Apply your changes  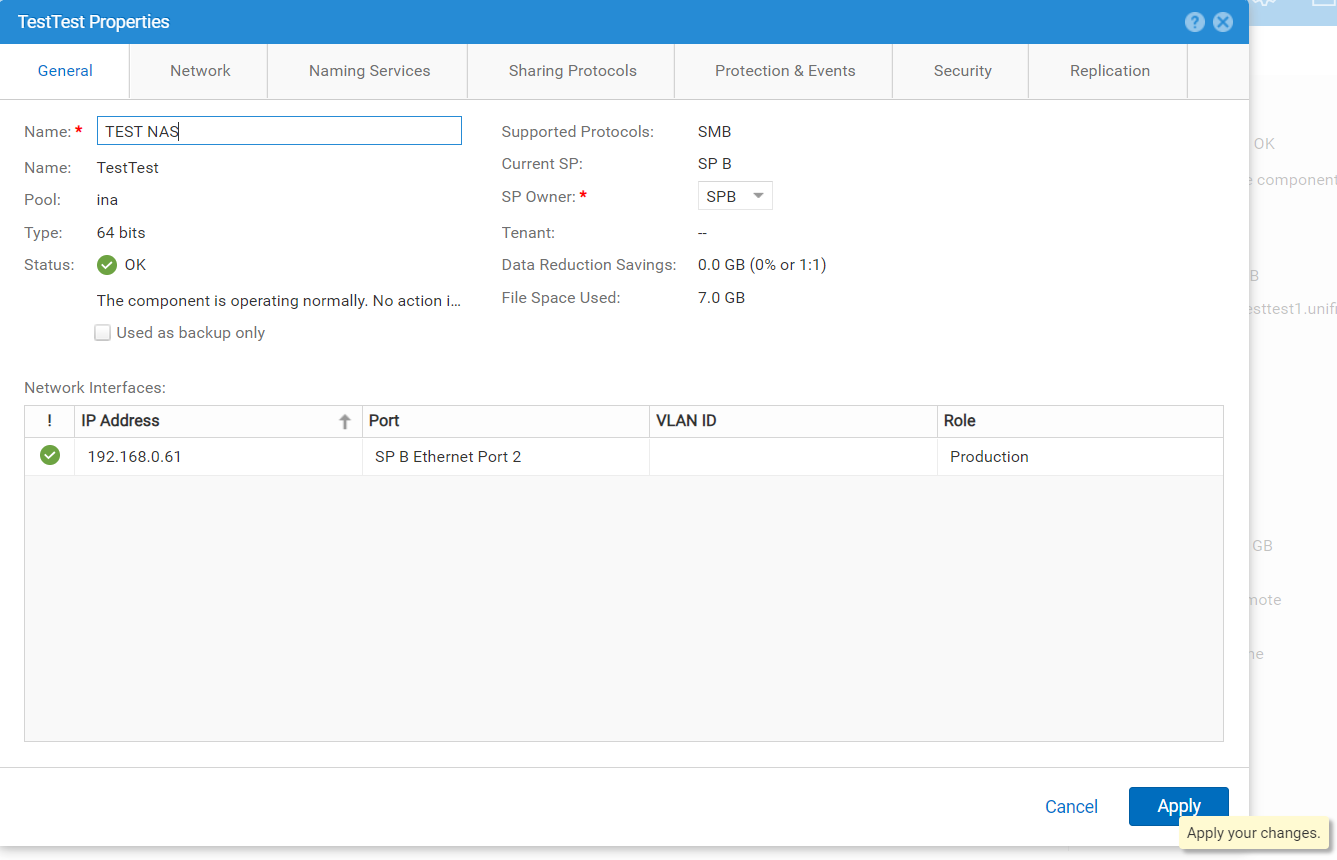click(1178, 806)
